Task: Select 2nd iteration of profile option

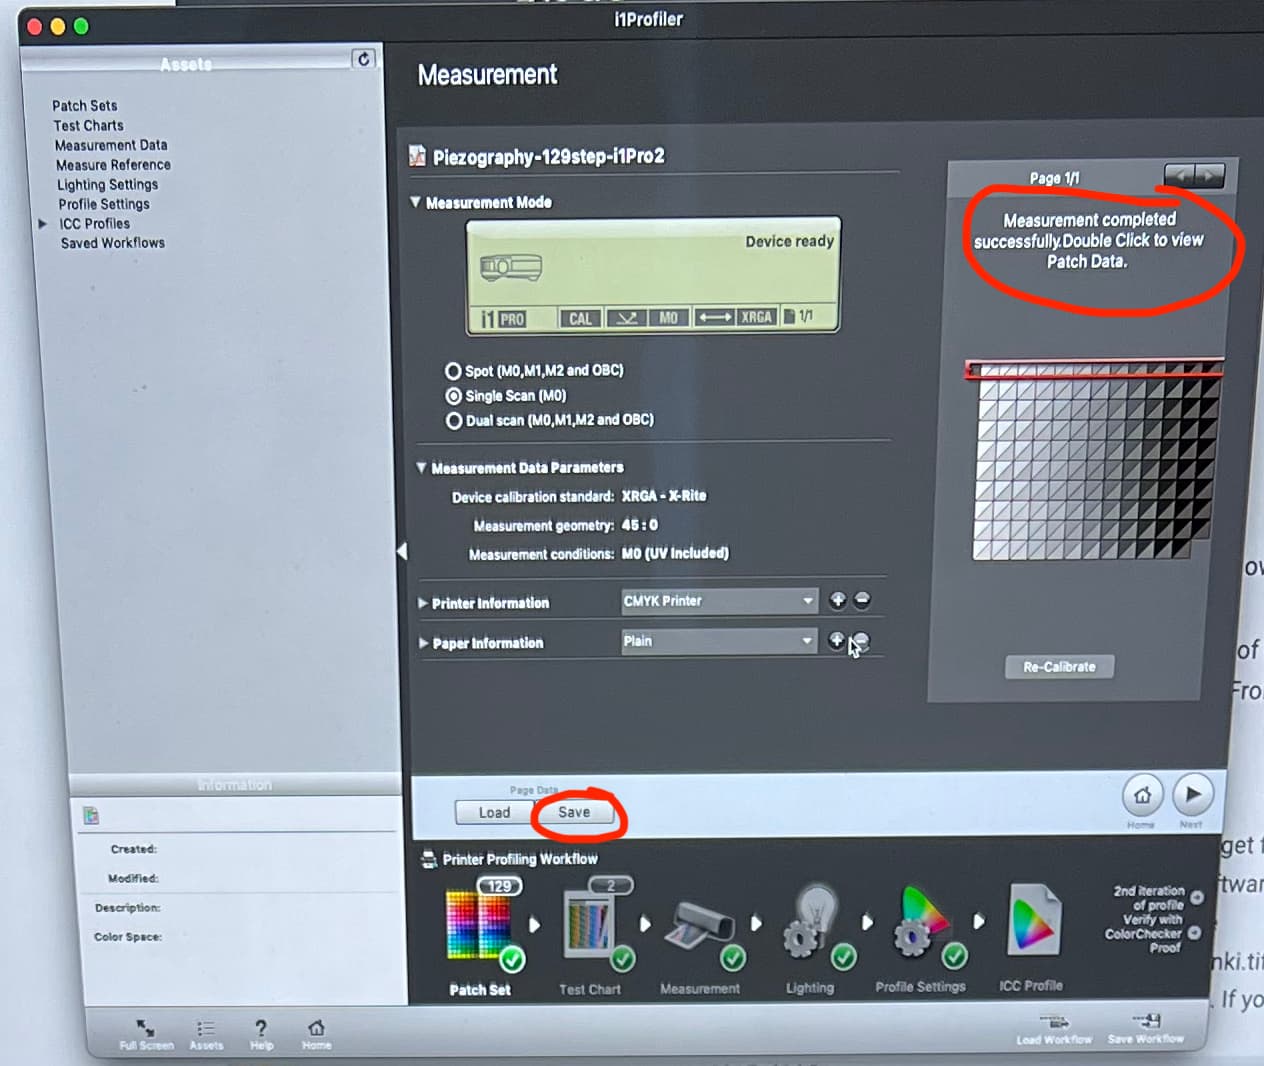Action: click(1197, 897)
